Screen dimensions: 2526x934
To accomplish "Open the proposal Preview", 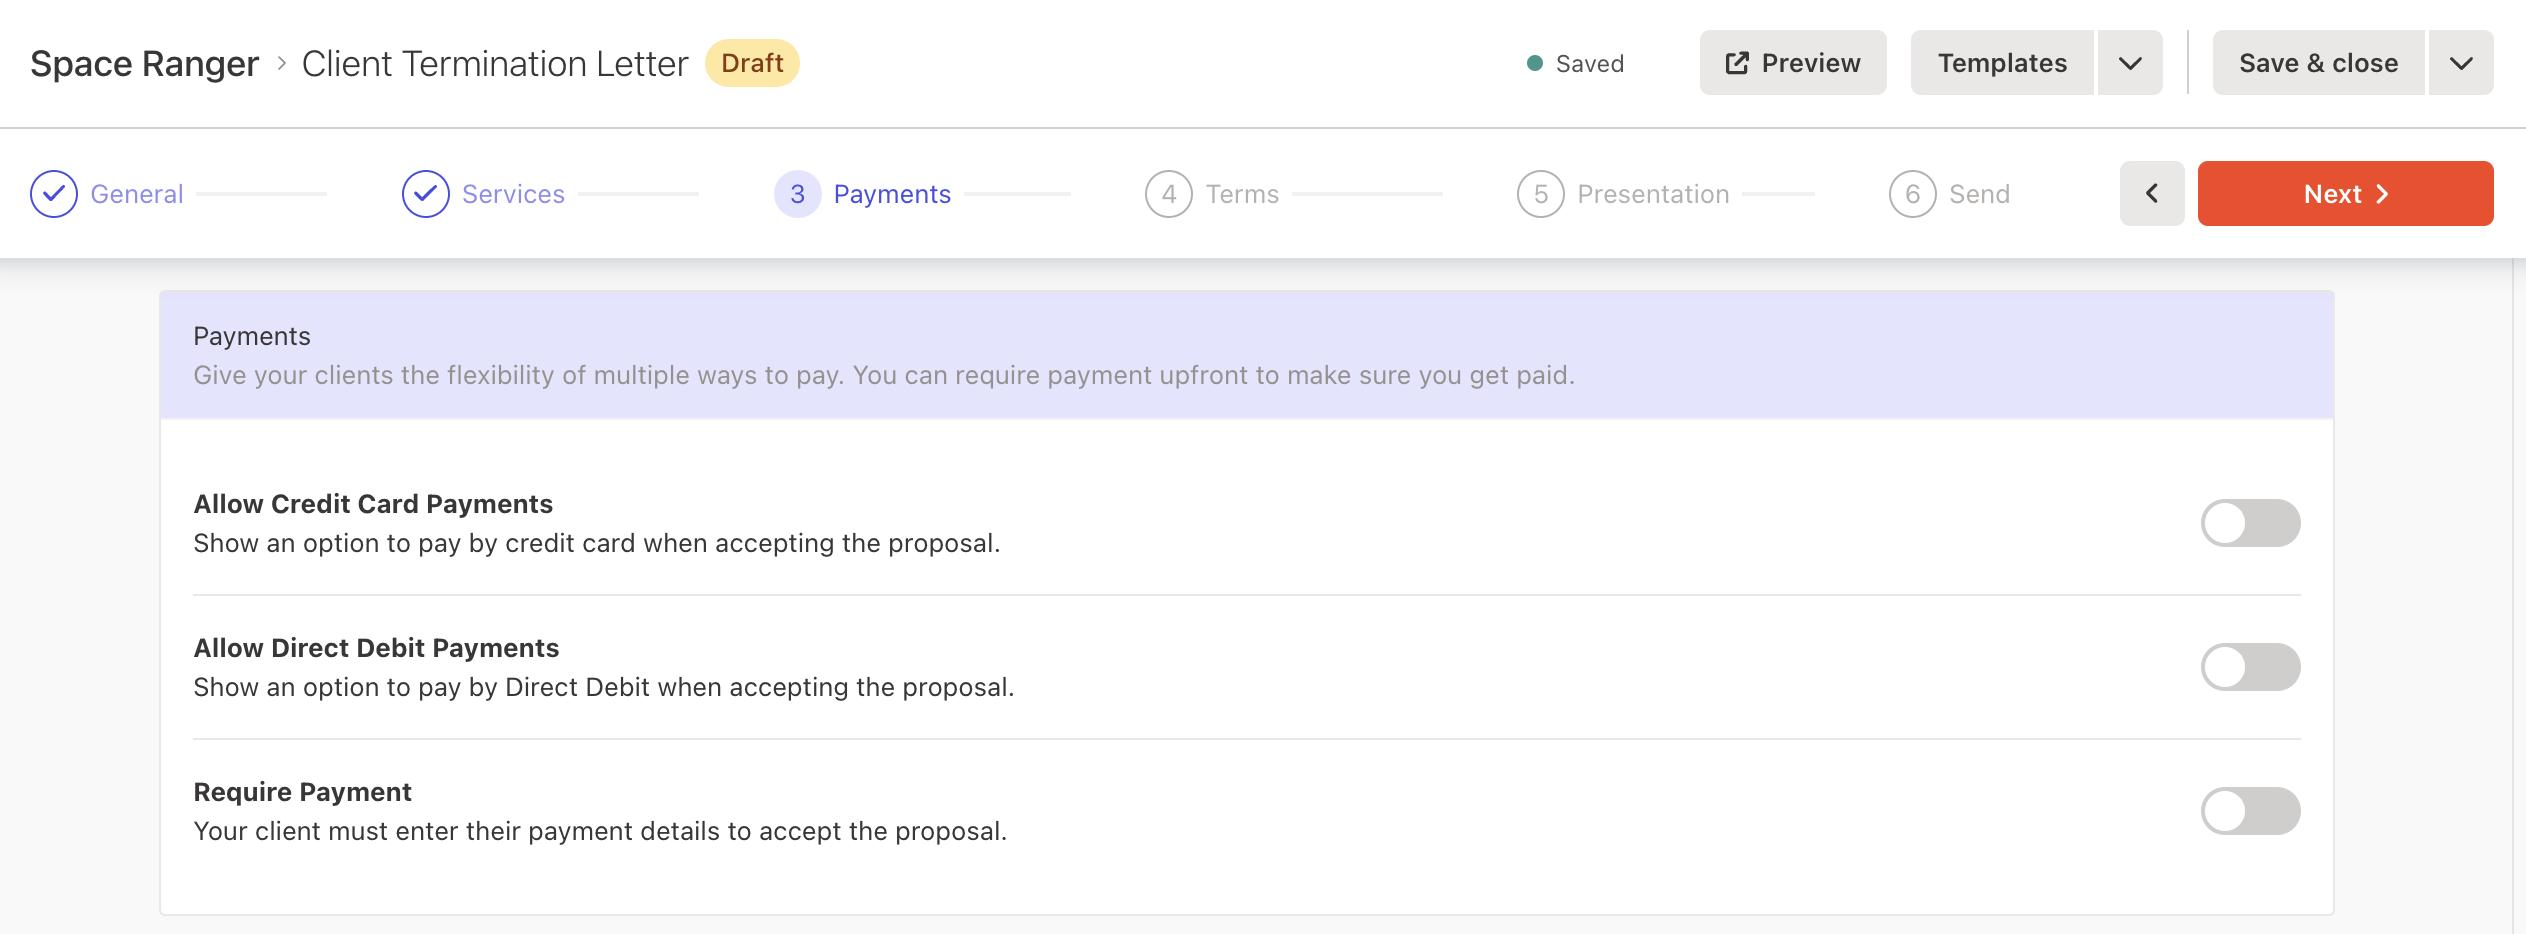I will point(1793,63).
